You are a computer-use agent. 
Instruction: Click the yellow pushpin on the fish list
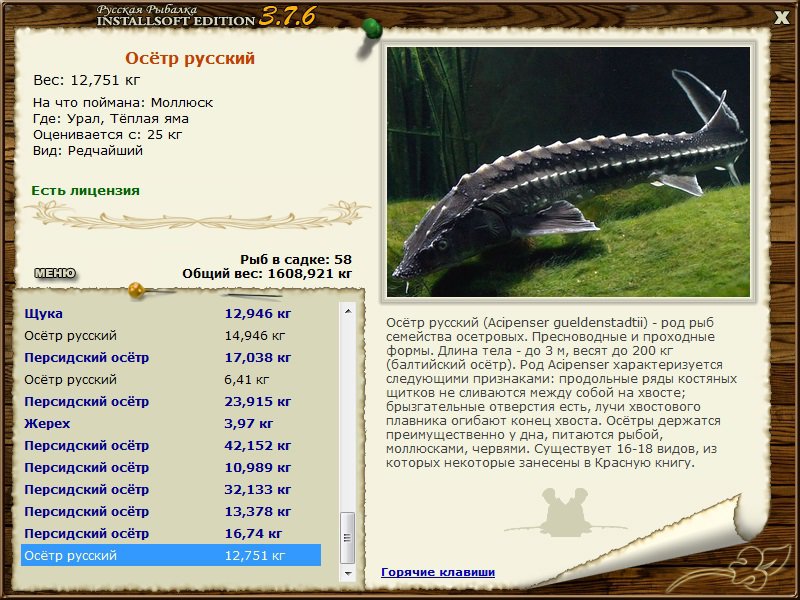(136, 290)
